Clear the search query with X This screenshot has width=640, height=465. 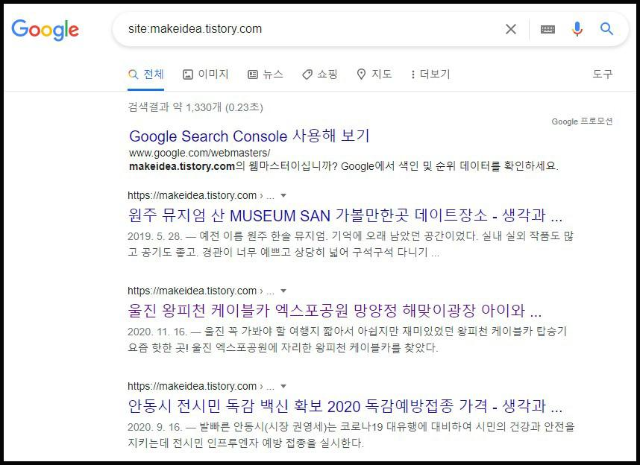(511, 29)
